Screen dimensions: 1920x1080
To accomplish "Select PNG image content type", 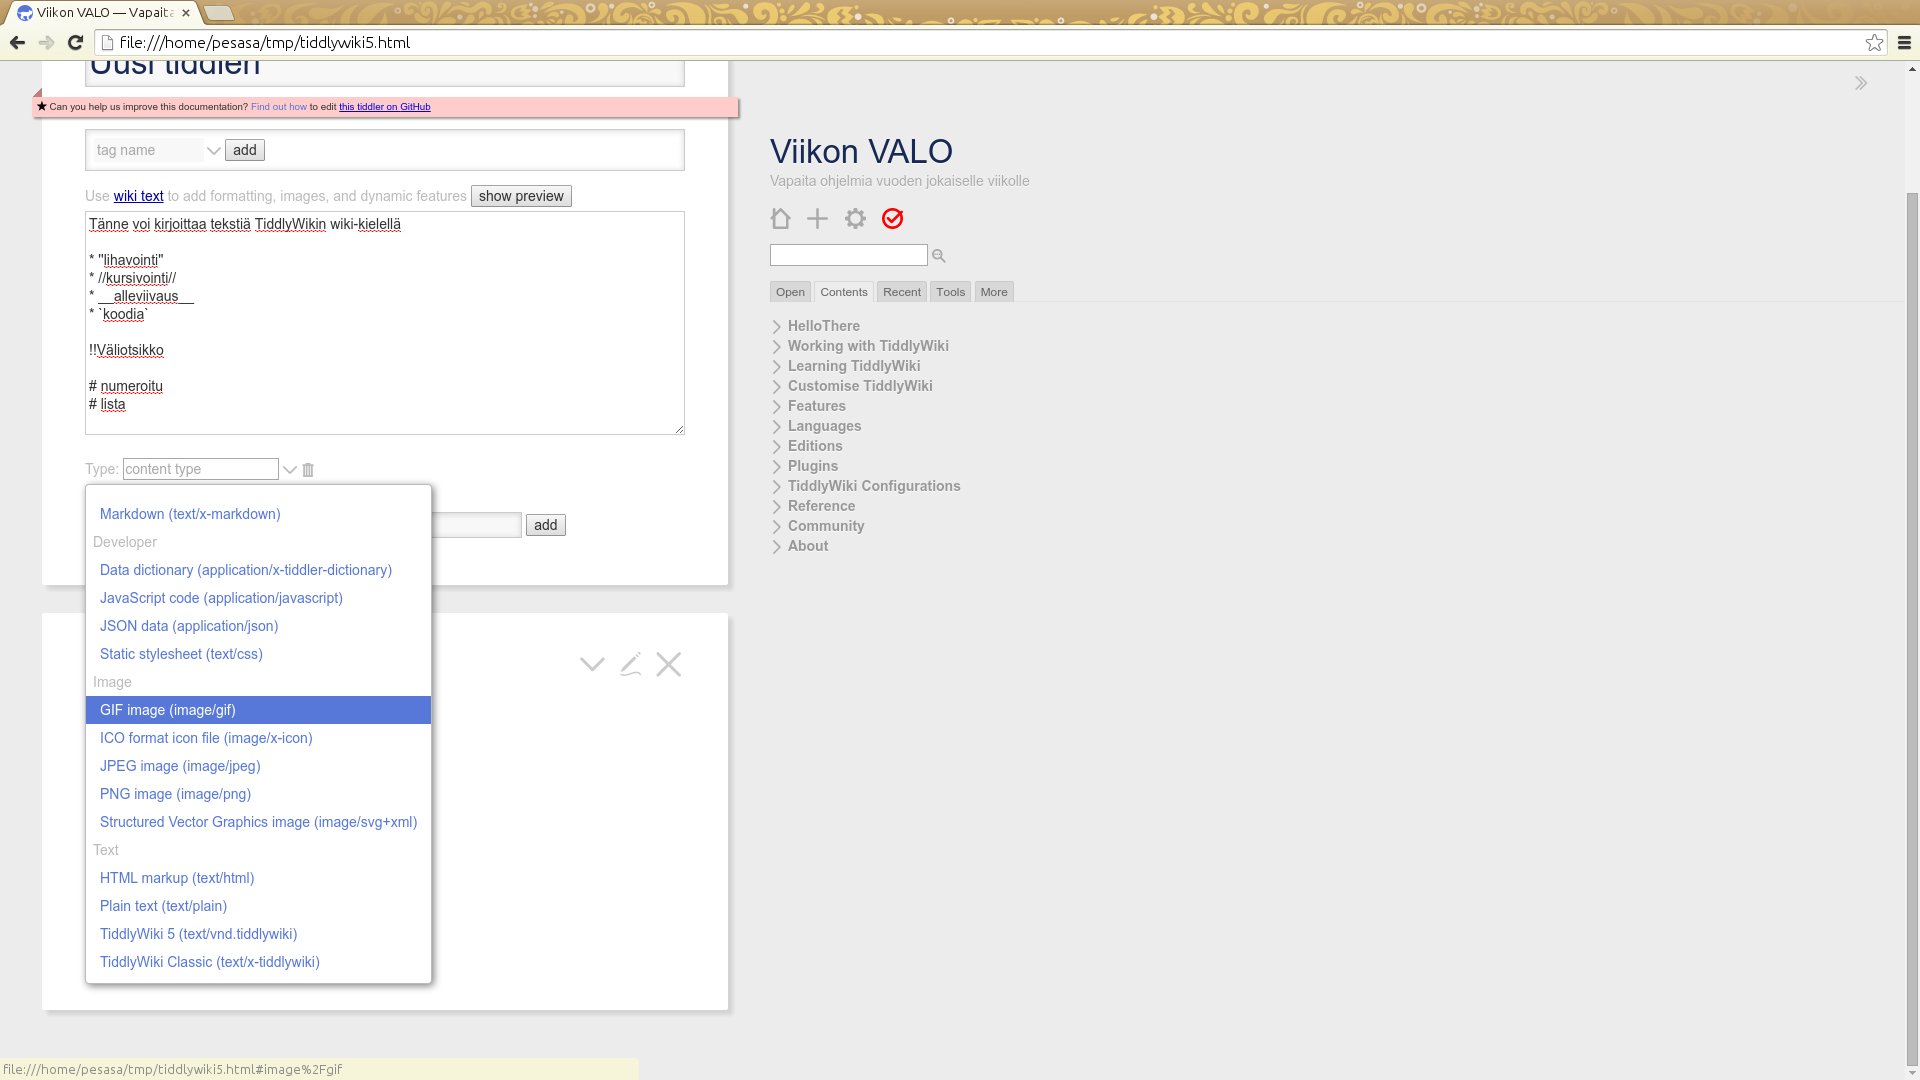I will coord(258,794).
